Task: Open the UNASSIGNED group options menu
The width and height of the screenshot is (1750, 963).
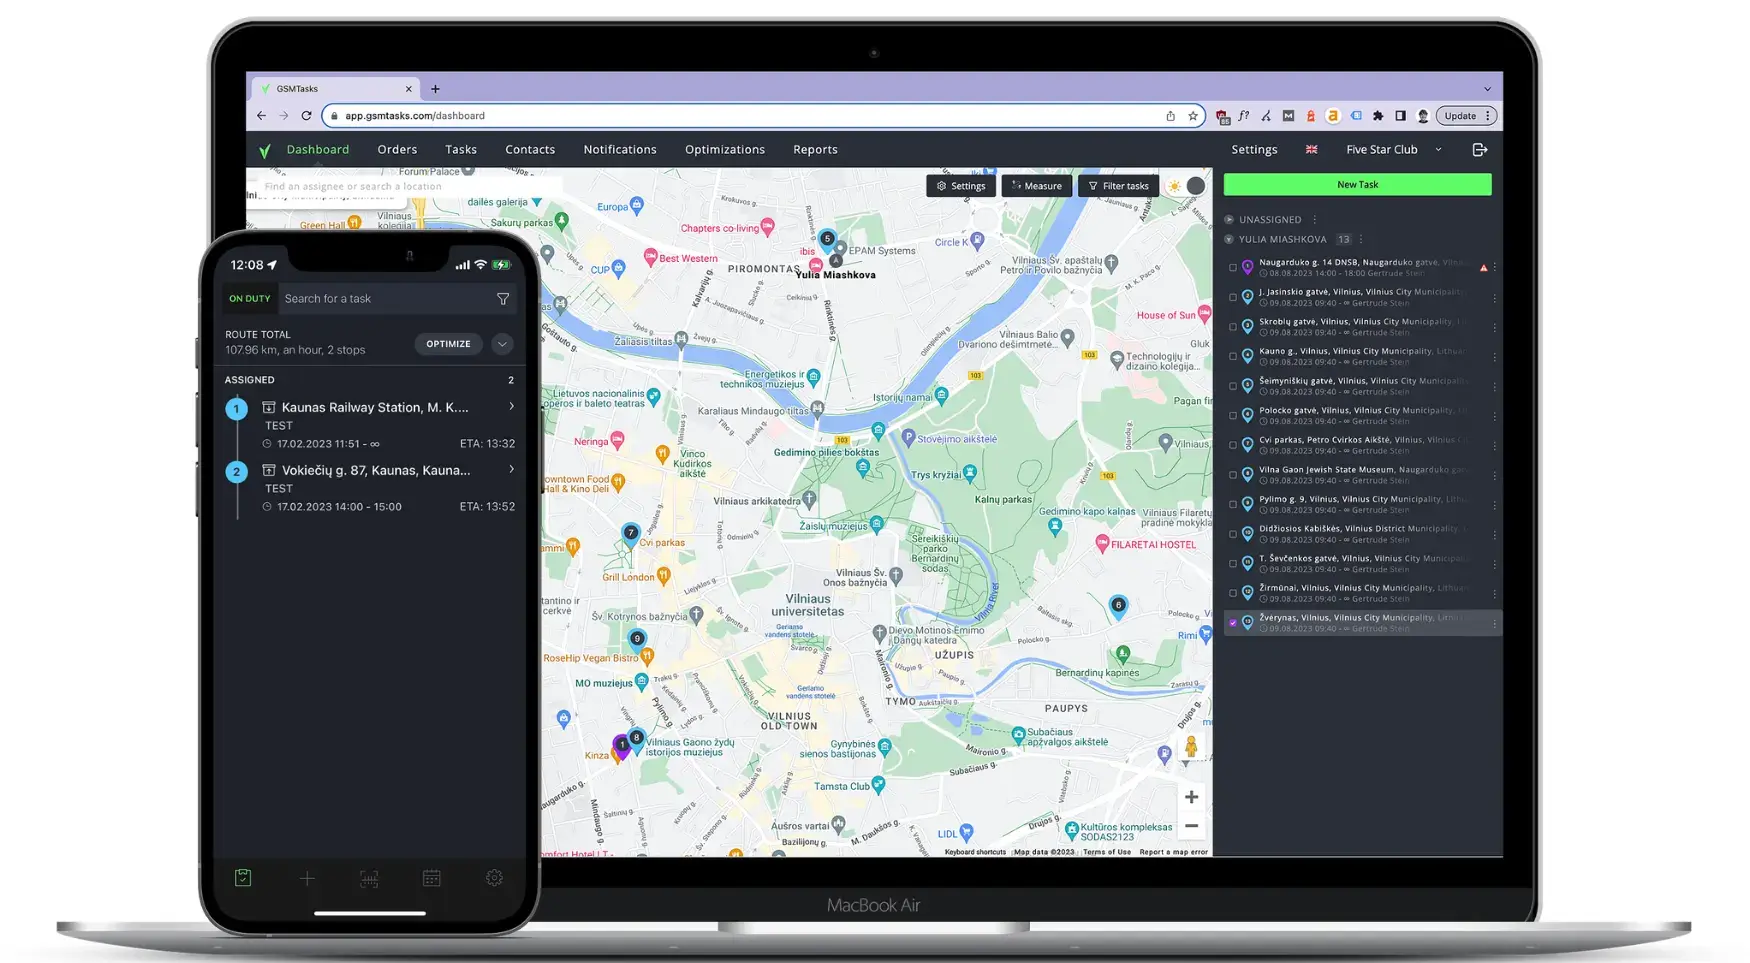Action: pos(1315,220)
